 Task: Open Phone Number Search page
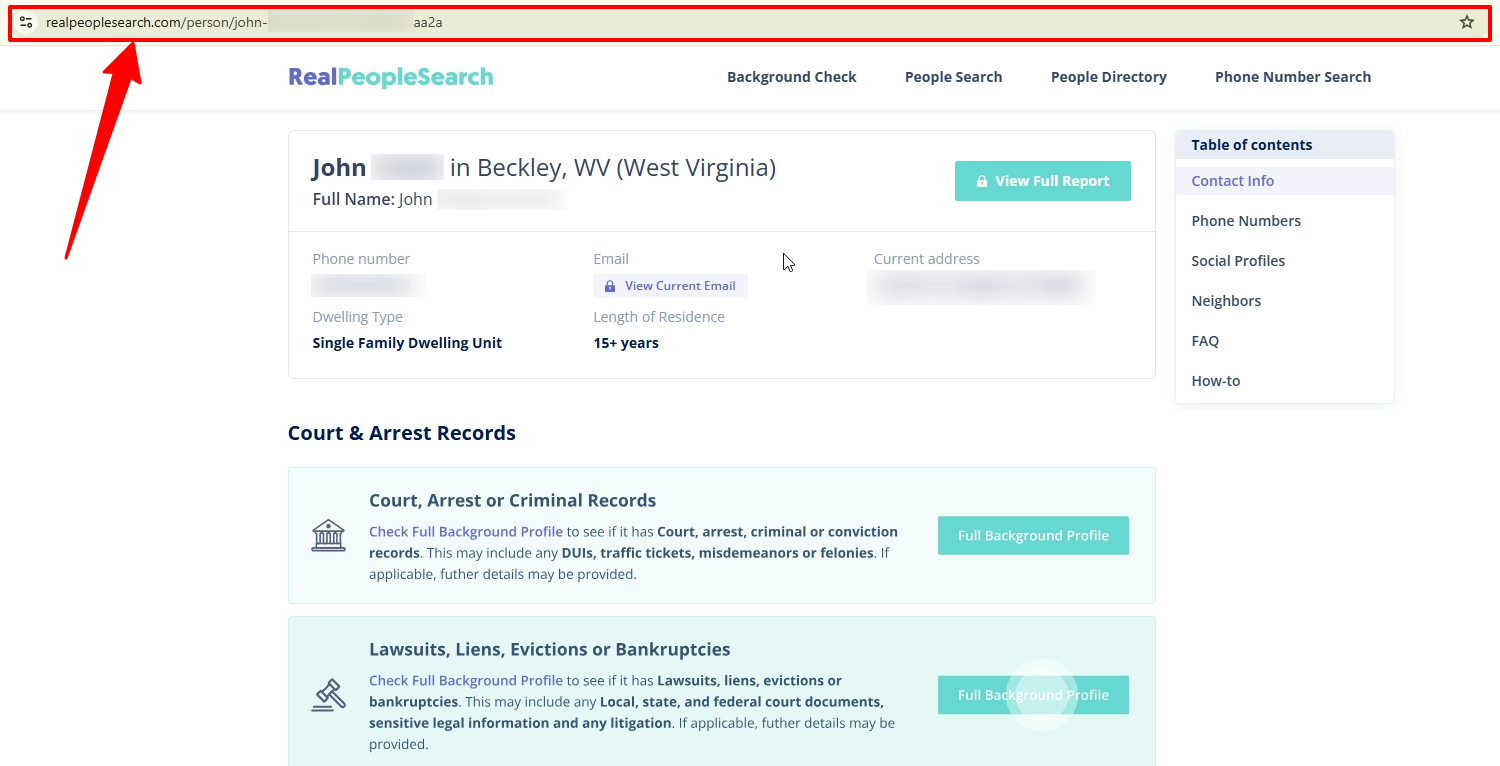pyautogui.click(x=1293, y=77)
